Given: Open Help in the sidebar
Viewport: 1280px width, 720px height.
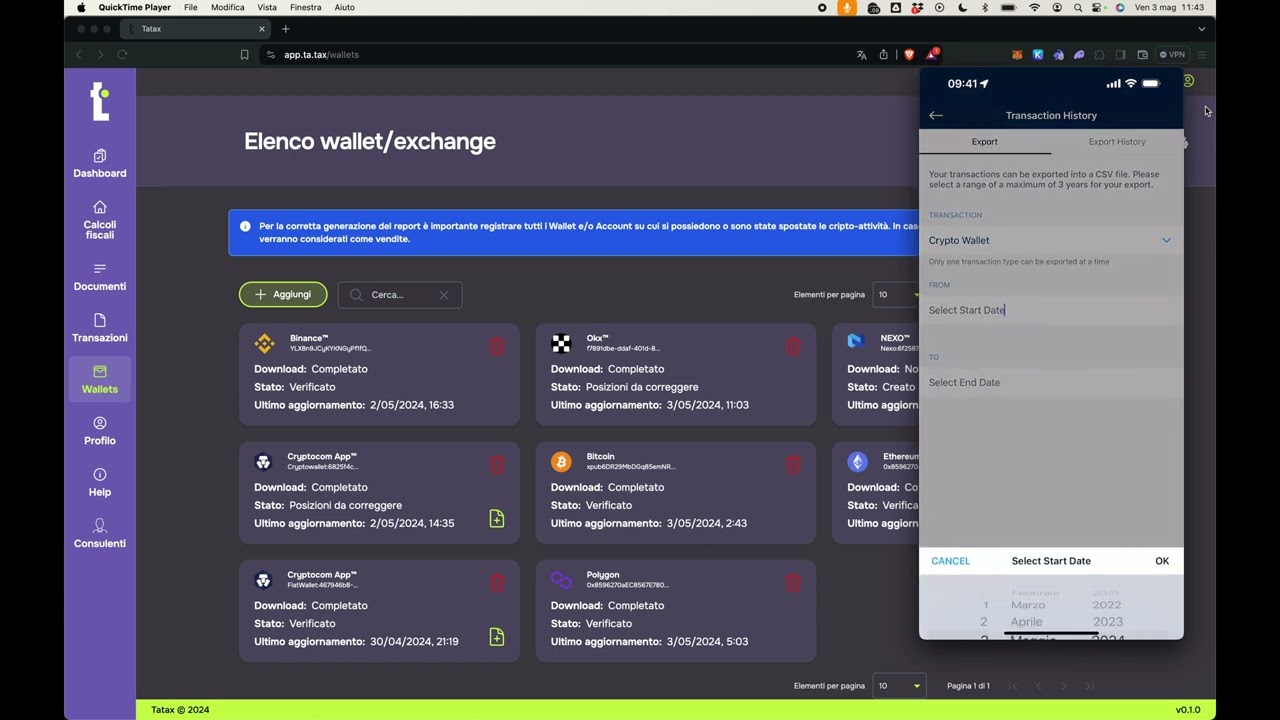Looking at the screenshot, I should coord(99,482).
